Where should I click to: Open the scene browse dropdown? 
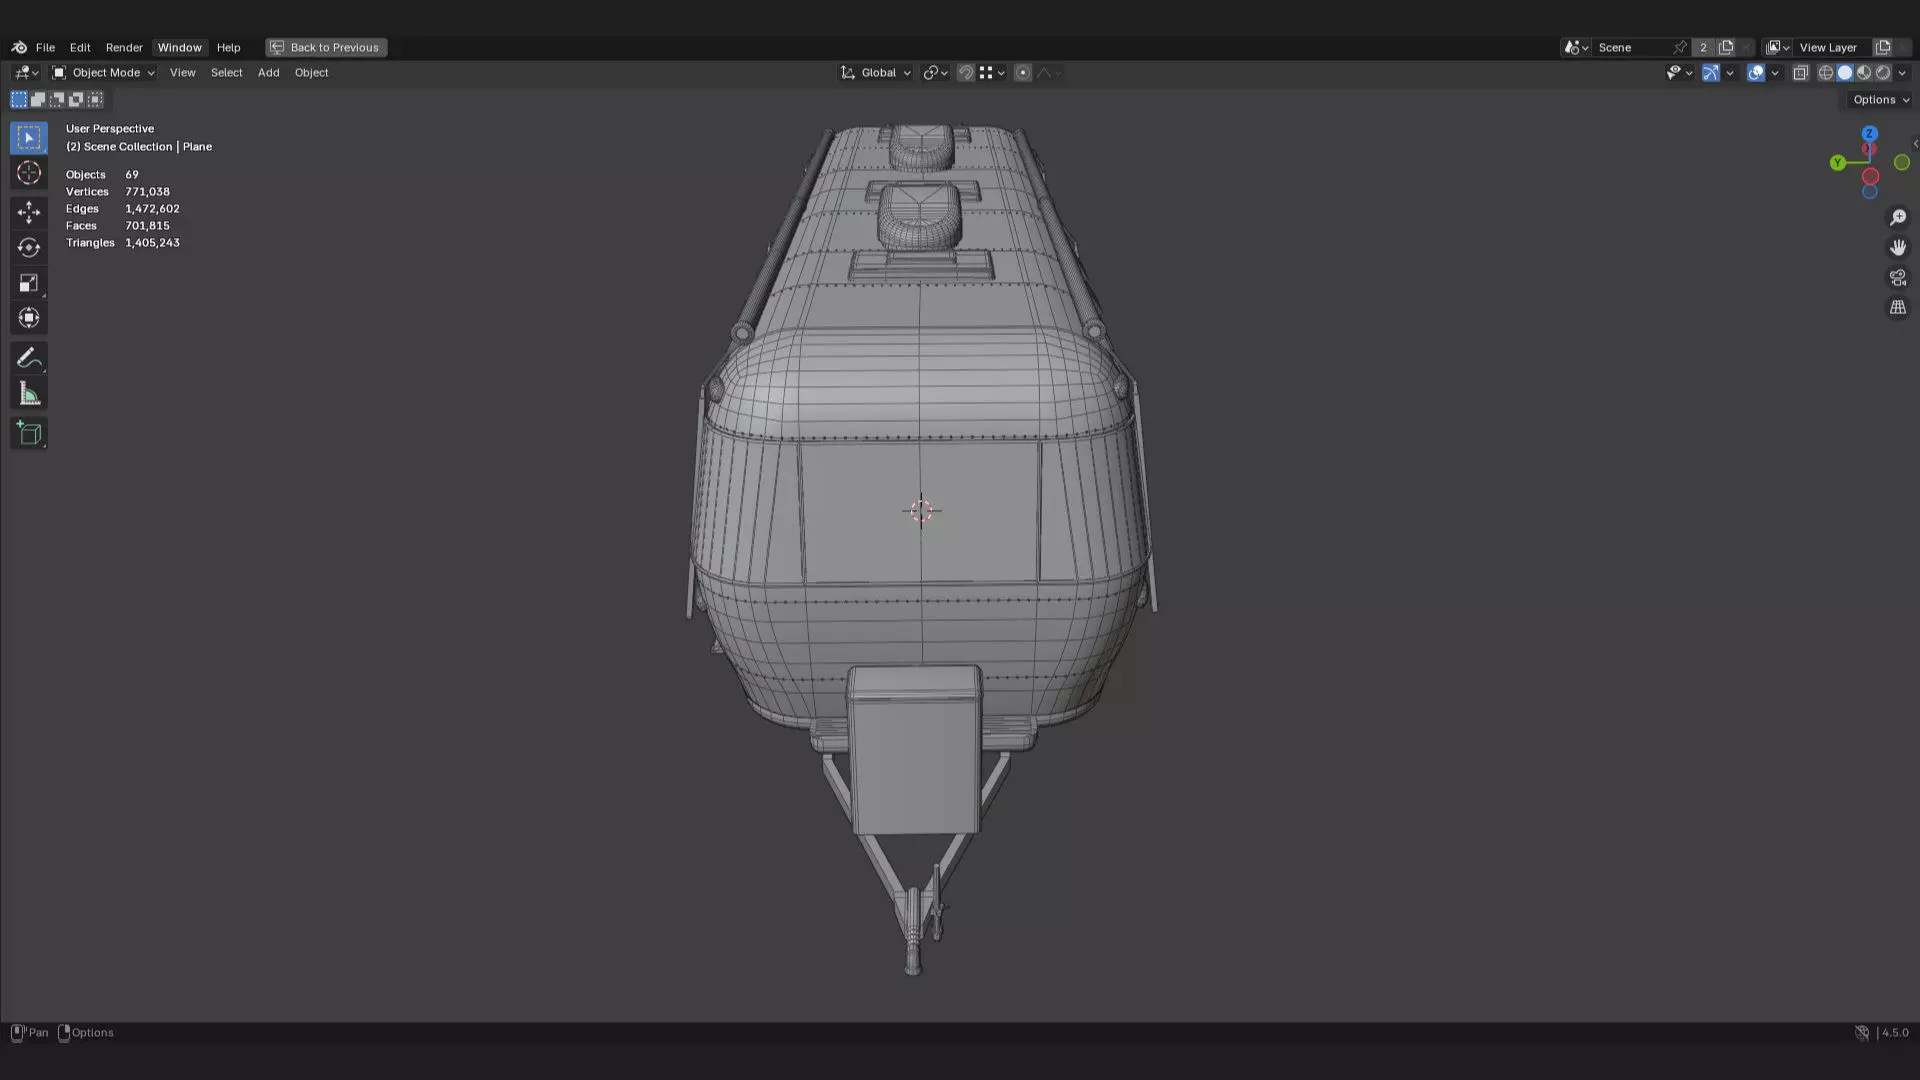pyautogui.click(x=1576, y=47)
